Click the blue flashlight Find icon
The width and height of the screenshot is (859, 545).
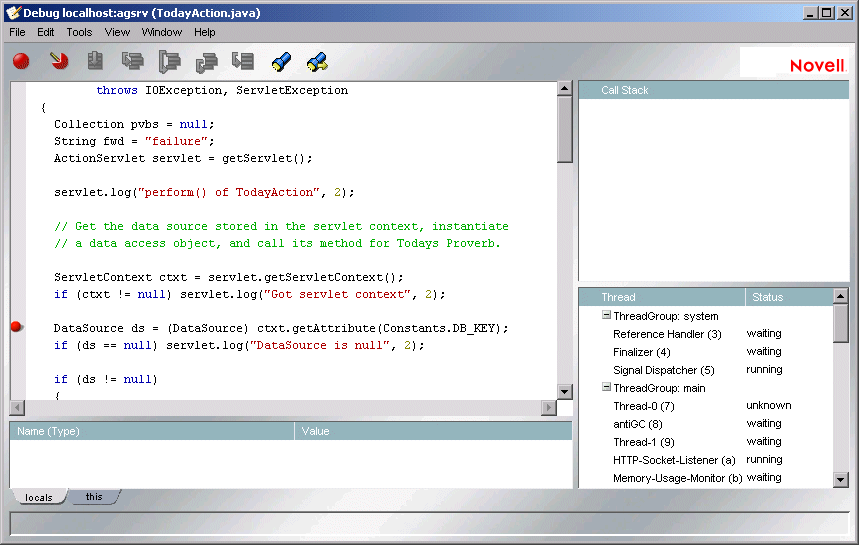point(281,62)
